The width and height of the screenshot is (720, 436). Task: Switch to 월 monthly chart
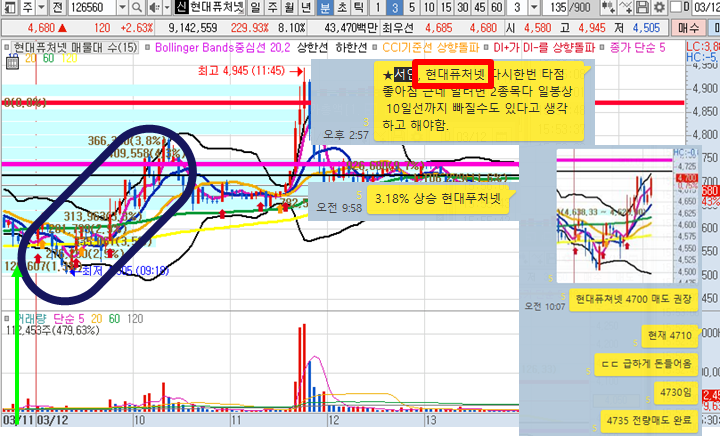click(290, 7)
